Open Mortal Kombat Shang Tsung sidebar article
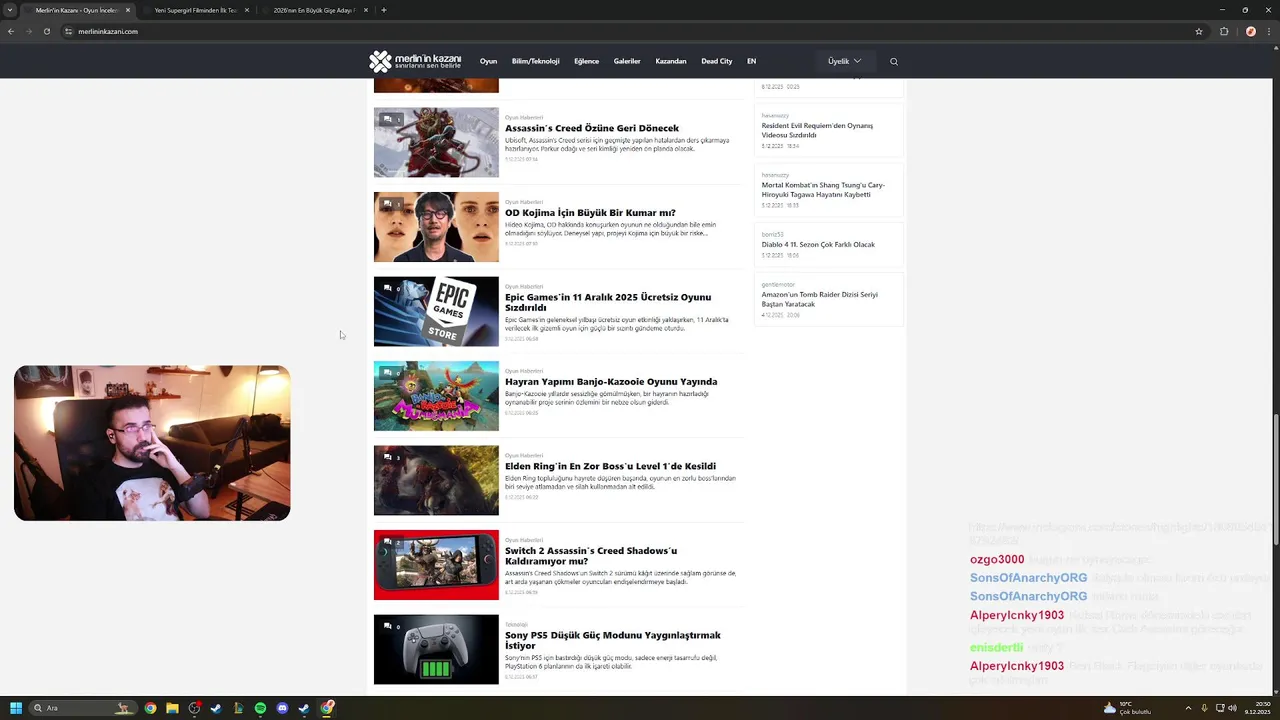 [x=823, y=190]
